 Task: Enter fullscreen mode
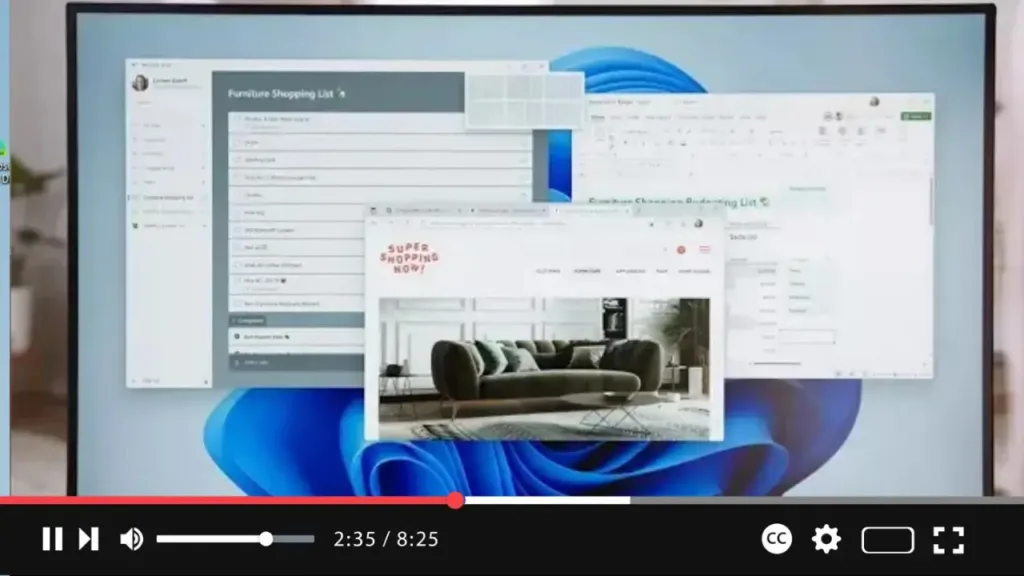tap(948, 539)
